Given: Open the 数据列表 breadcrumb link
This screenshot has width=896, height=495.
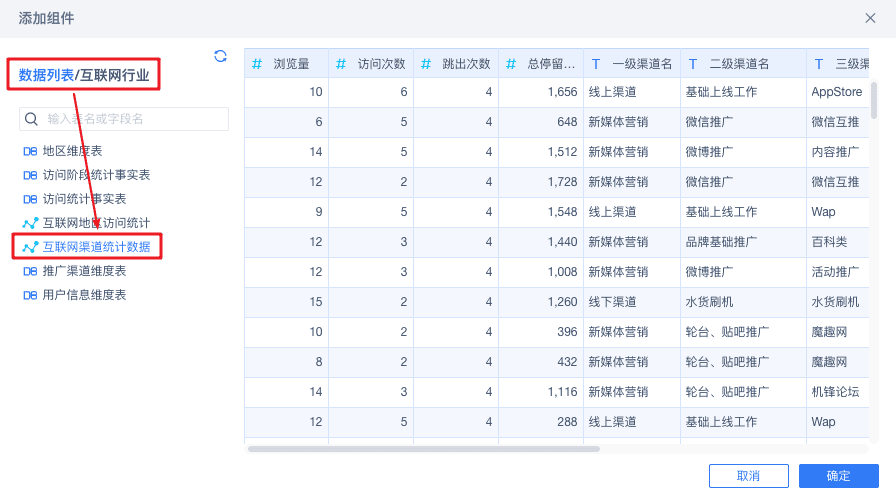Looking at the screenshot, I should pos(46,74).
